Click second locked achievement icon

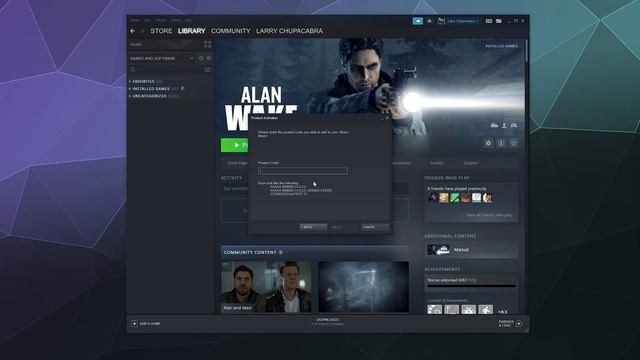pyautogui.click(x=452, y=310)
